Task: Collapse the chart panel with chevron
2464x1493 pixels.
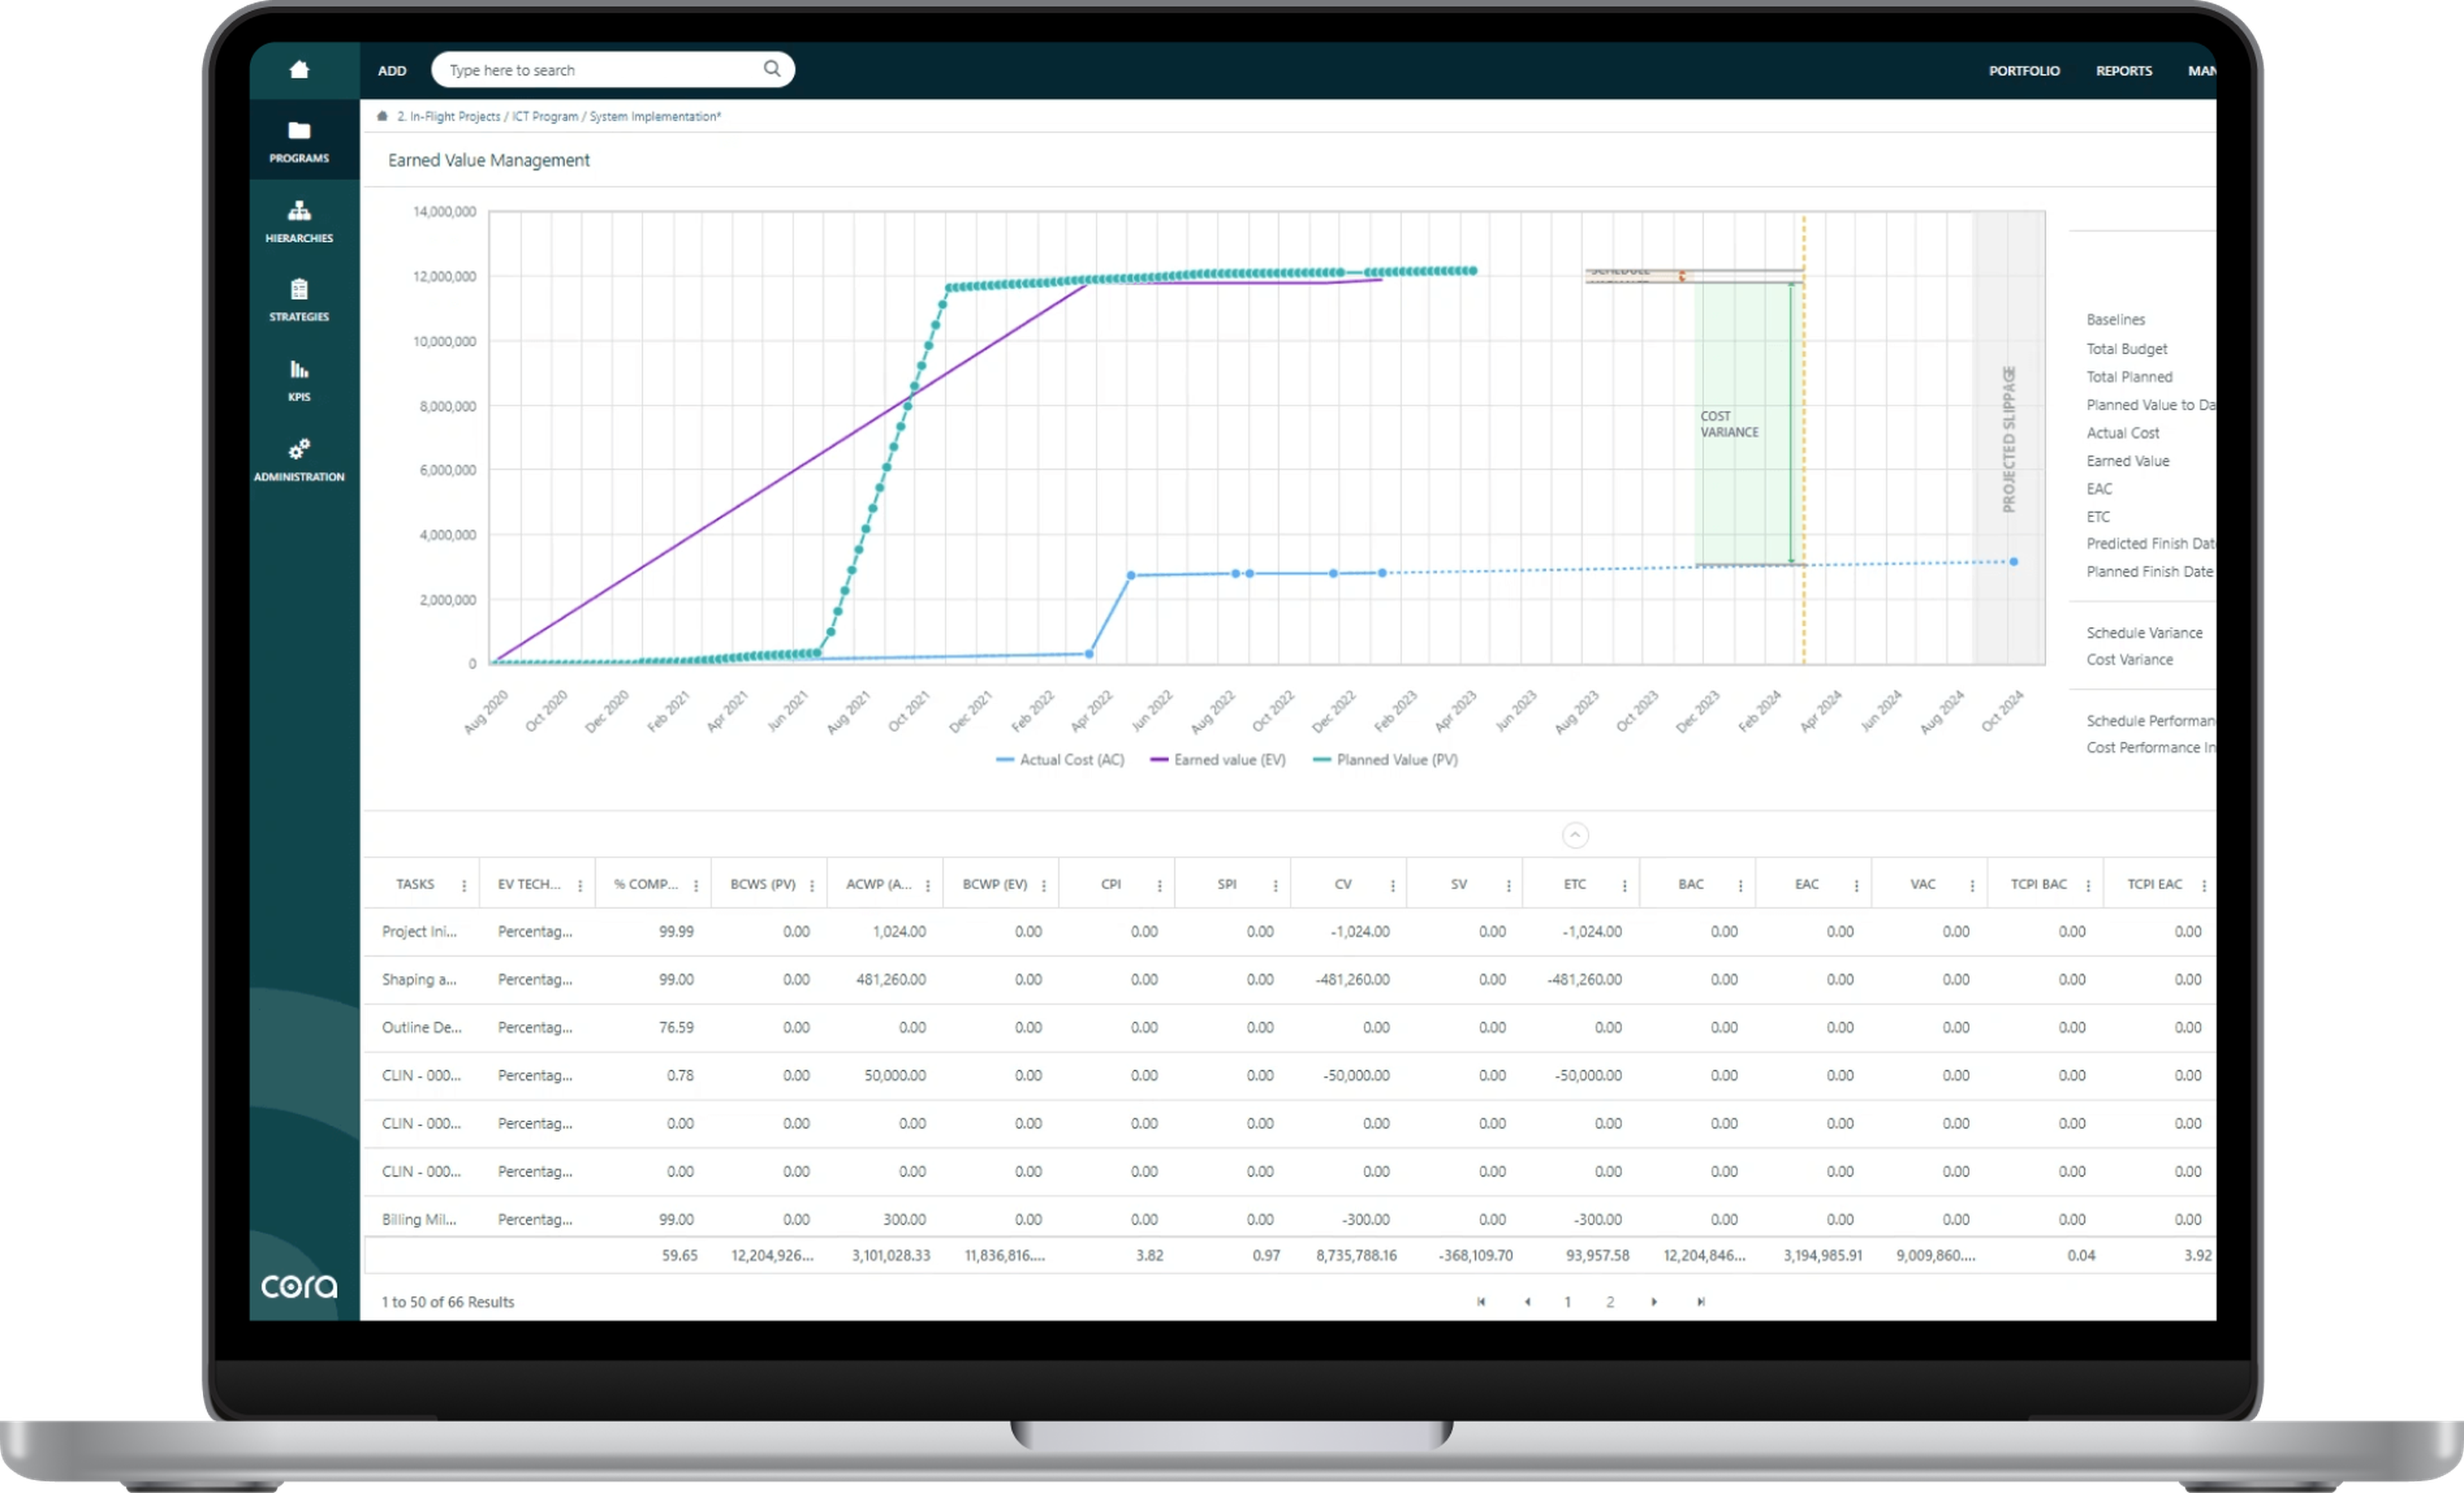Action: [1575, 835]
